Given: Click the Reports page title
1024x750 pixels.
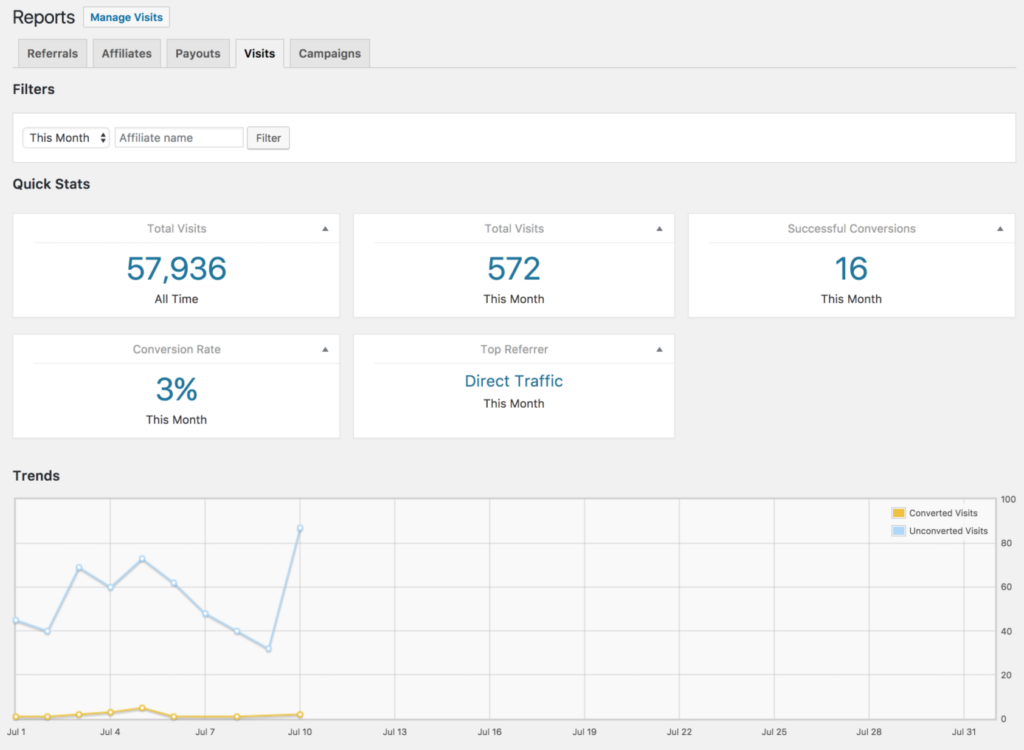Looking at the screenshot, I should click(x=44, y=17).
